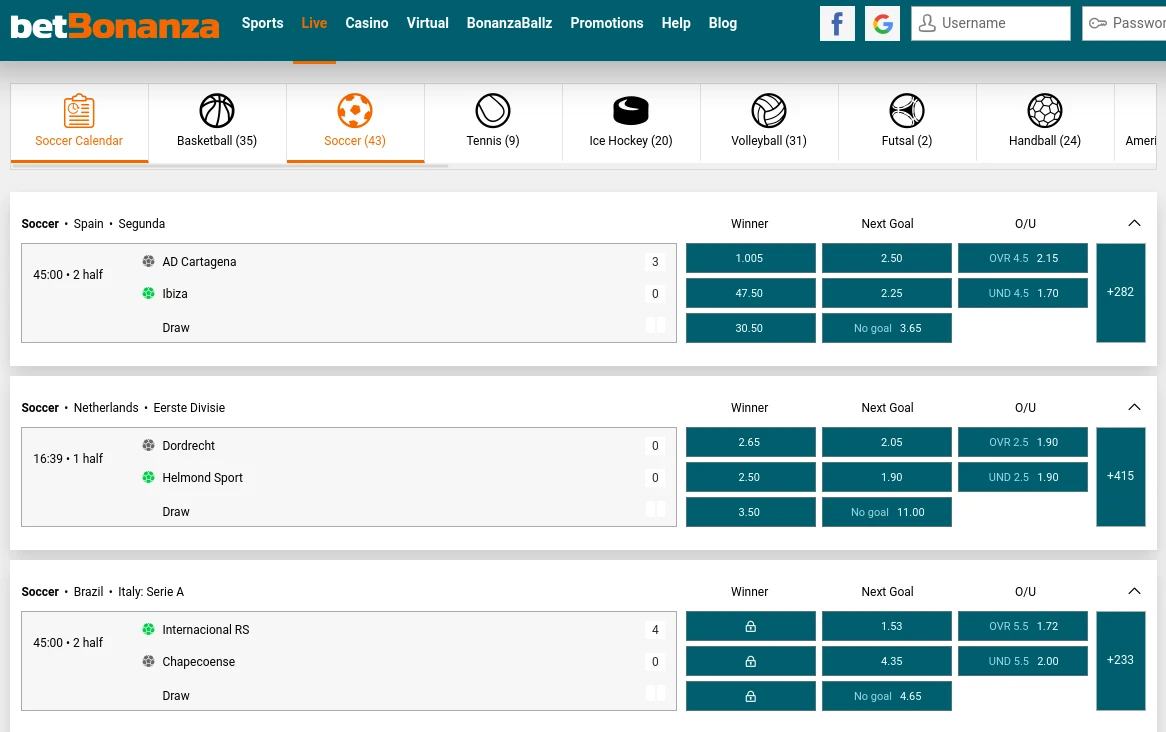
Task: Show +415 more markets for Dordrecht match
Action: pos(1120,476)
